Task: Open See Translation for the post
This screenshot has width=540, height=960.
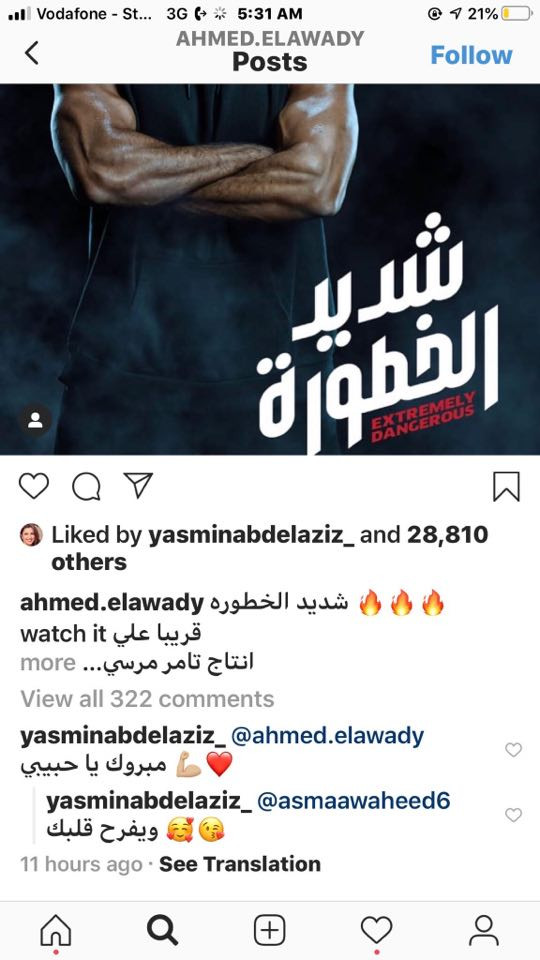Action: pos(240,864)
